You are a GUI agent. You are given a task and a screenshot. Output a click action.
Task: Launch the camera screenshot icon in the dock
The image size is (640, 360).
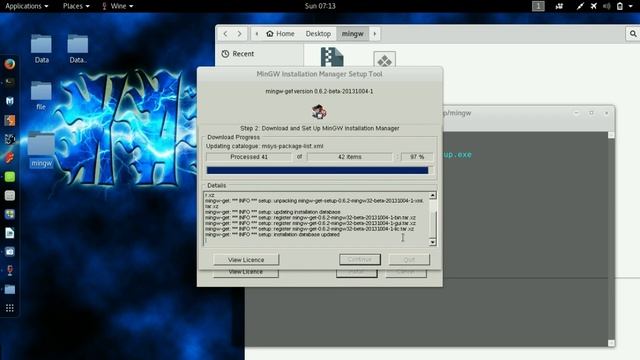pos(10,252)
